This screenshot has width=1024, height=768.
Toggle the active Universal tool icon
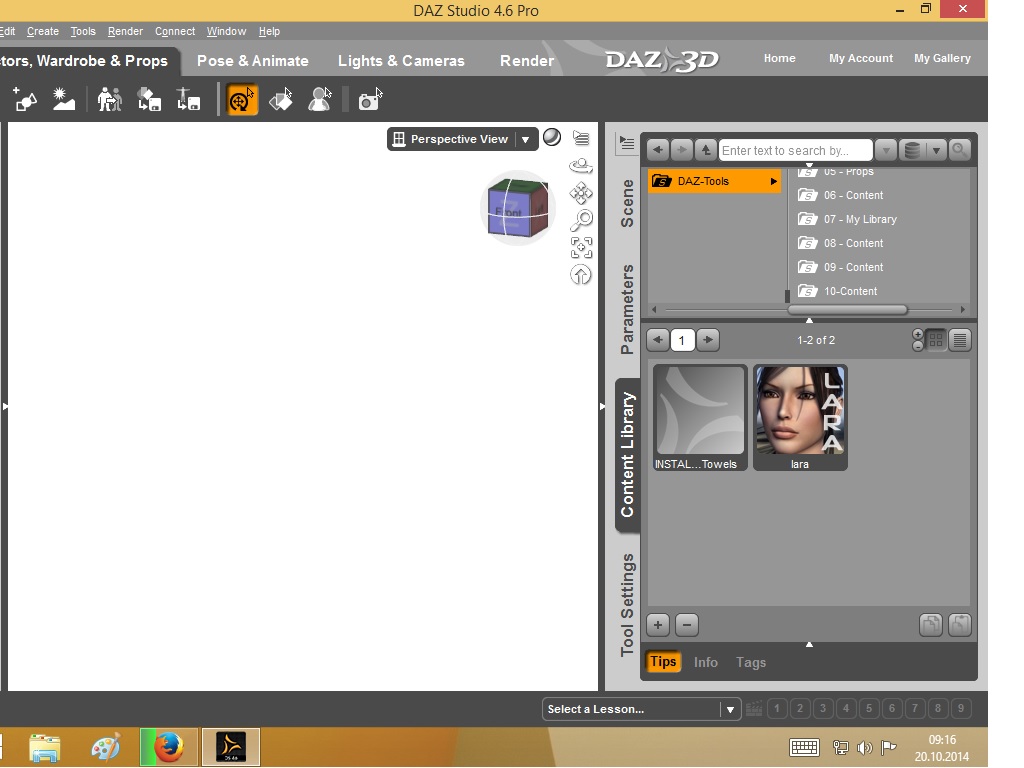[x=242, y=100]
